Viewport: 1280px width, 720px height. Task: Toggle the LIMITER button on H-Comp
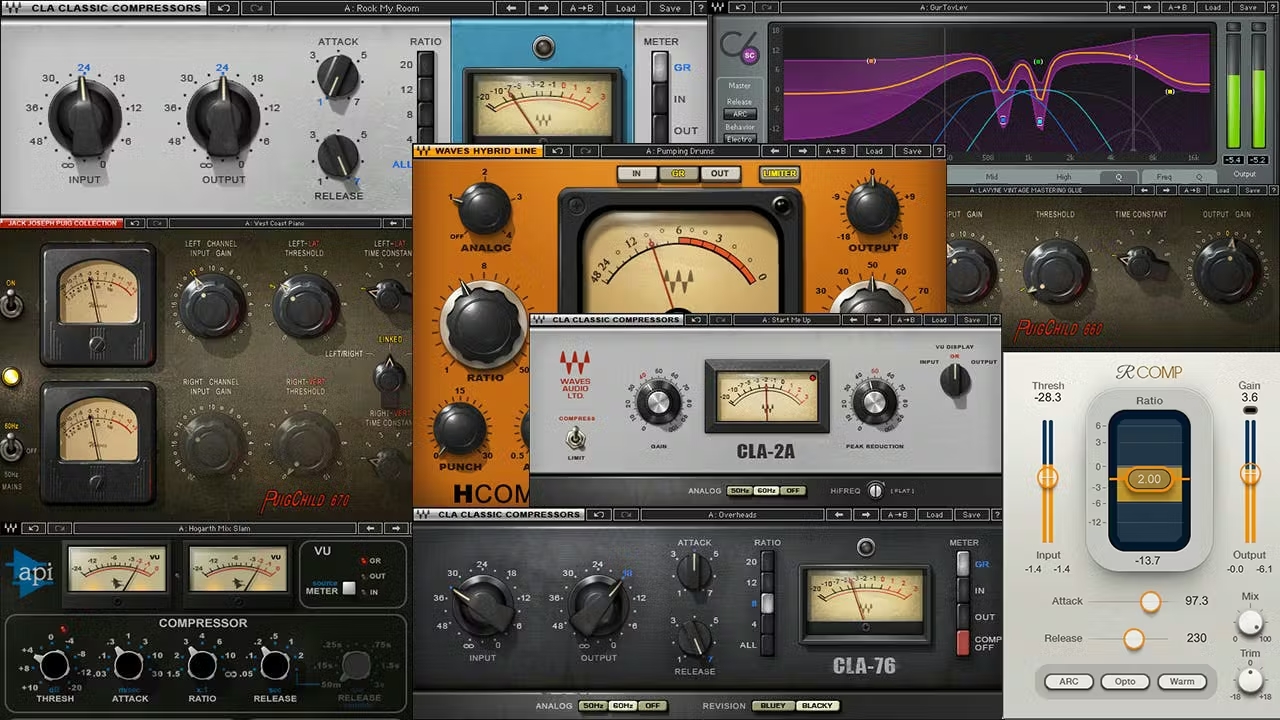point(778,172)
